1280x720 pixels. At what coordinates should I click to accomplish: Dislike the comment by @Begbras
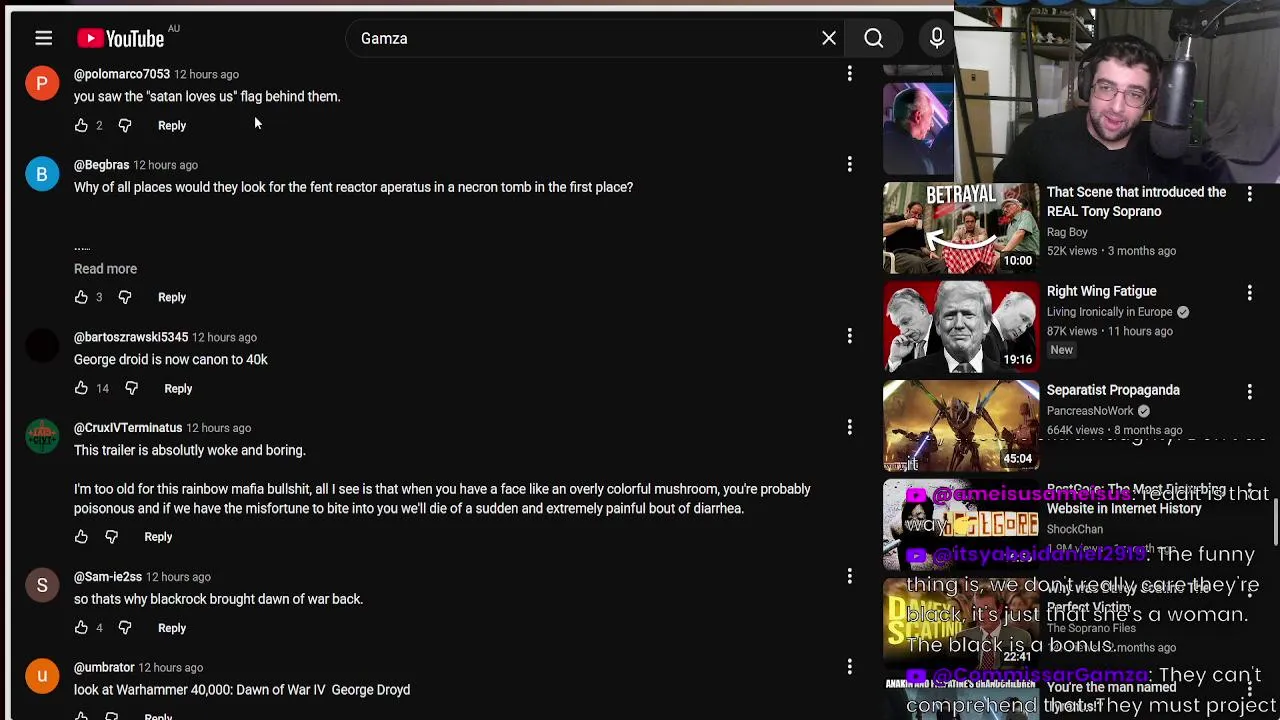125,297
